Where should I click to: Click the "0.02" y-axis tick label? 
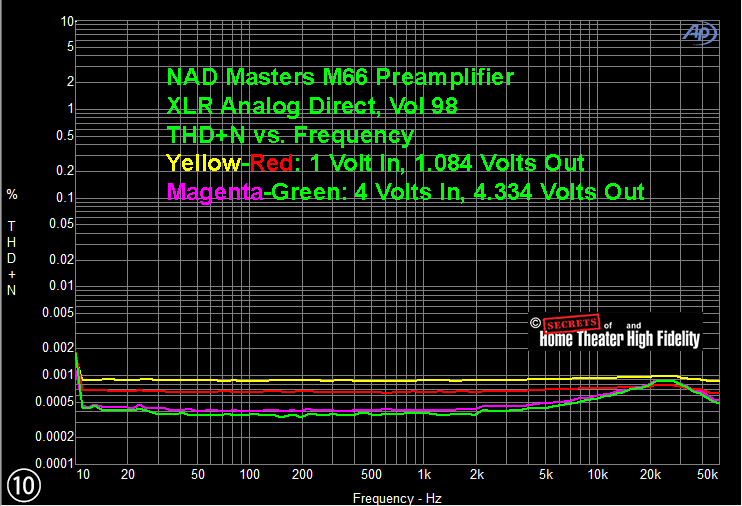pyautogui.click(x=62, y=259)
